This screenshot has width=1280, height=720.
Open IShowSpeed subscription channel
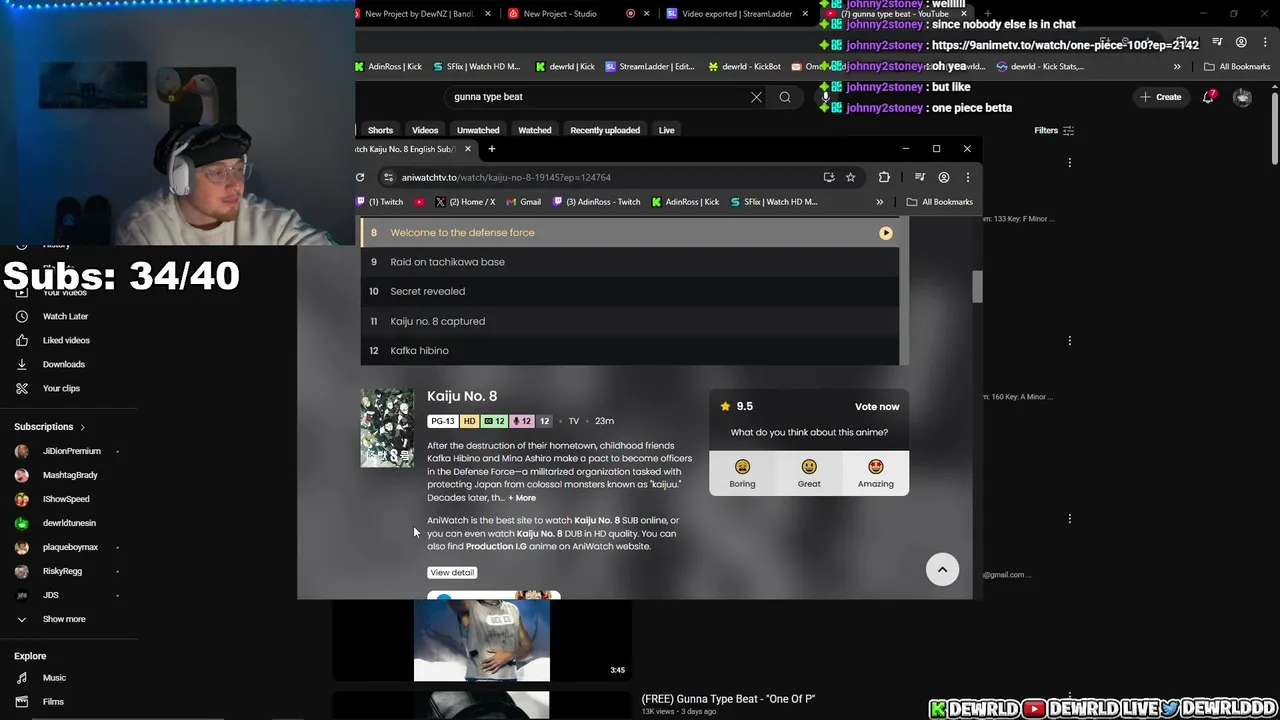point(66,499)
